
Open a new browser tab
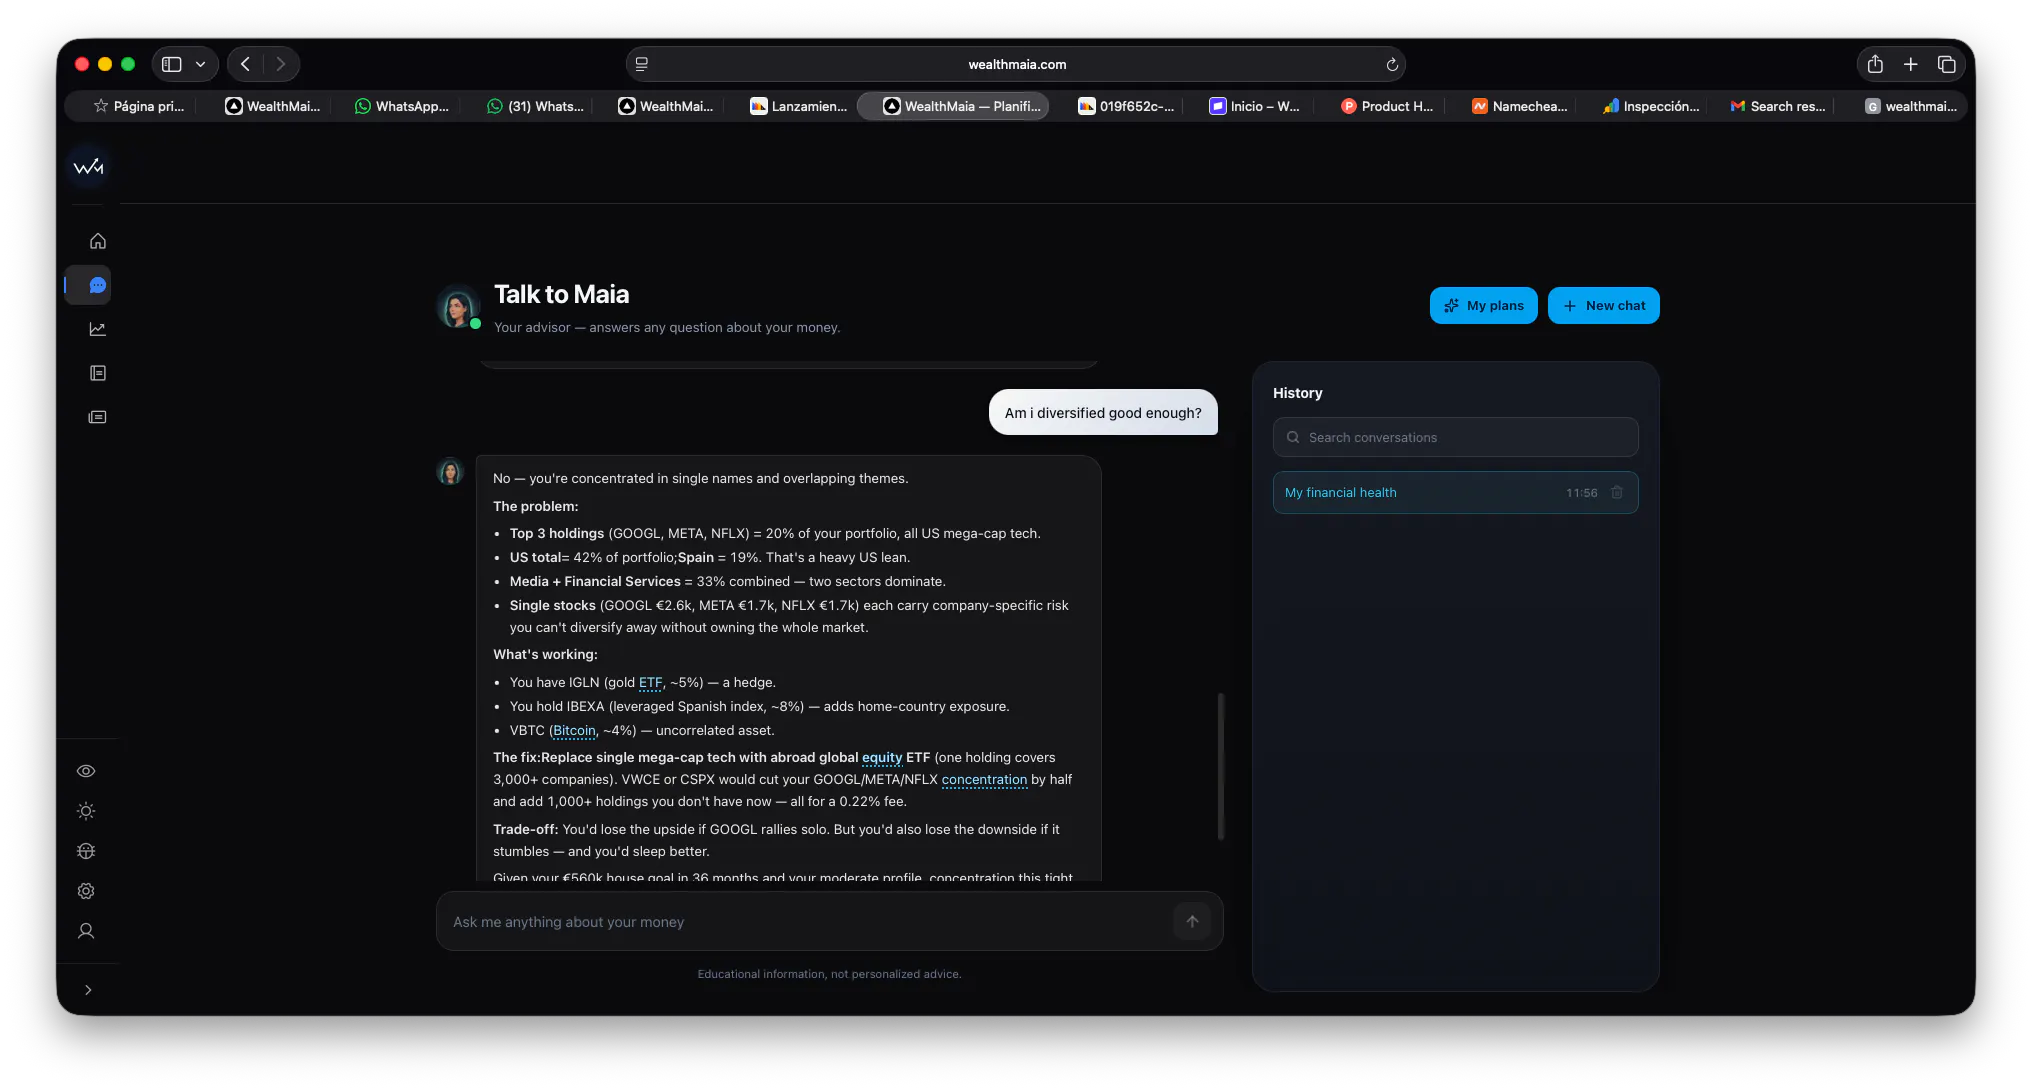click(x=1910, y=64)
